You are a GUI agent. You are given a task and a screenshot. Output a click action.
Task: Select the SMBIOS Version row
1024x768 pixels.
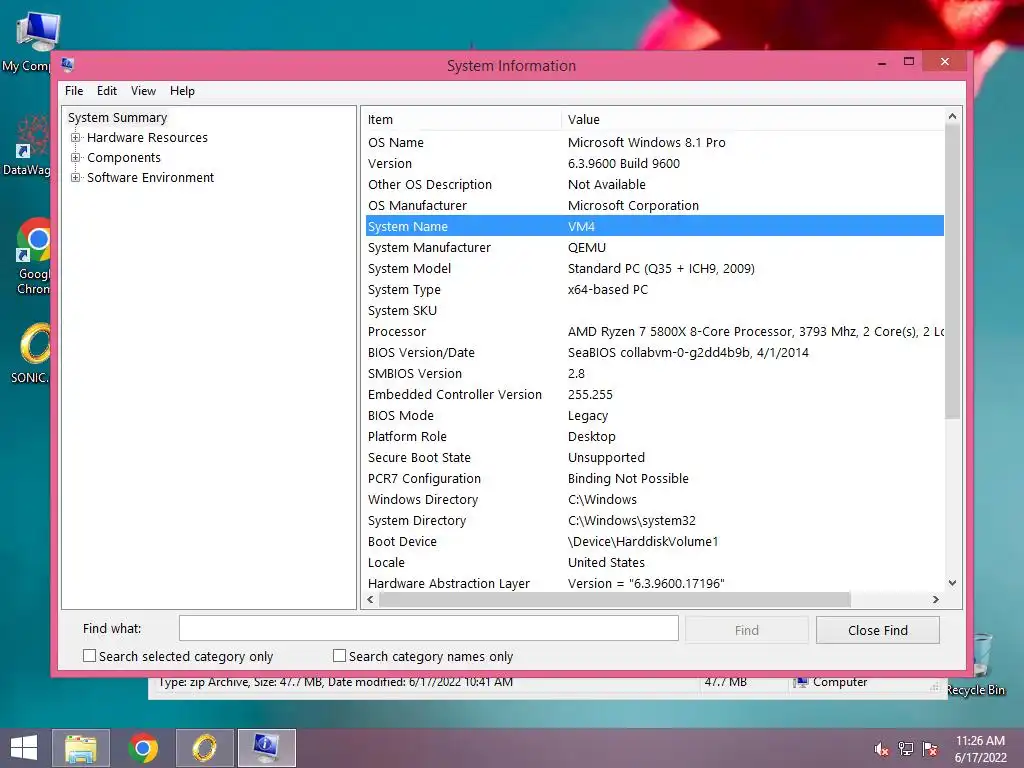click(x=654, y=373)
